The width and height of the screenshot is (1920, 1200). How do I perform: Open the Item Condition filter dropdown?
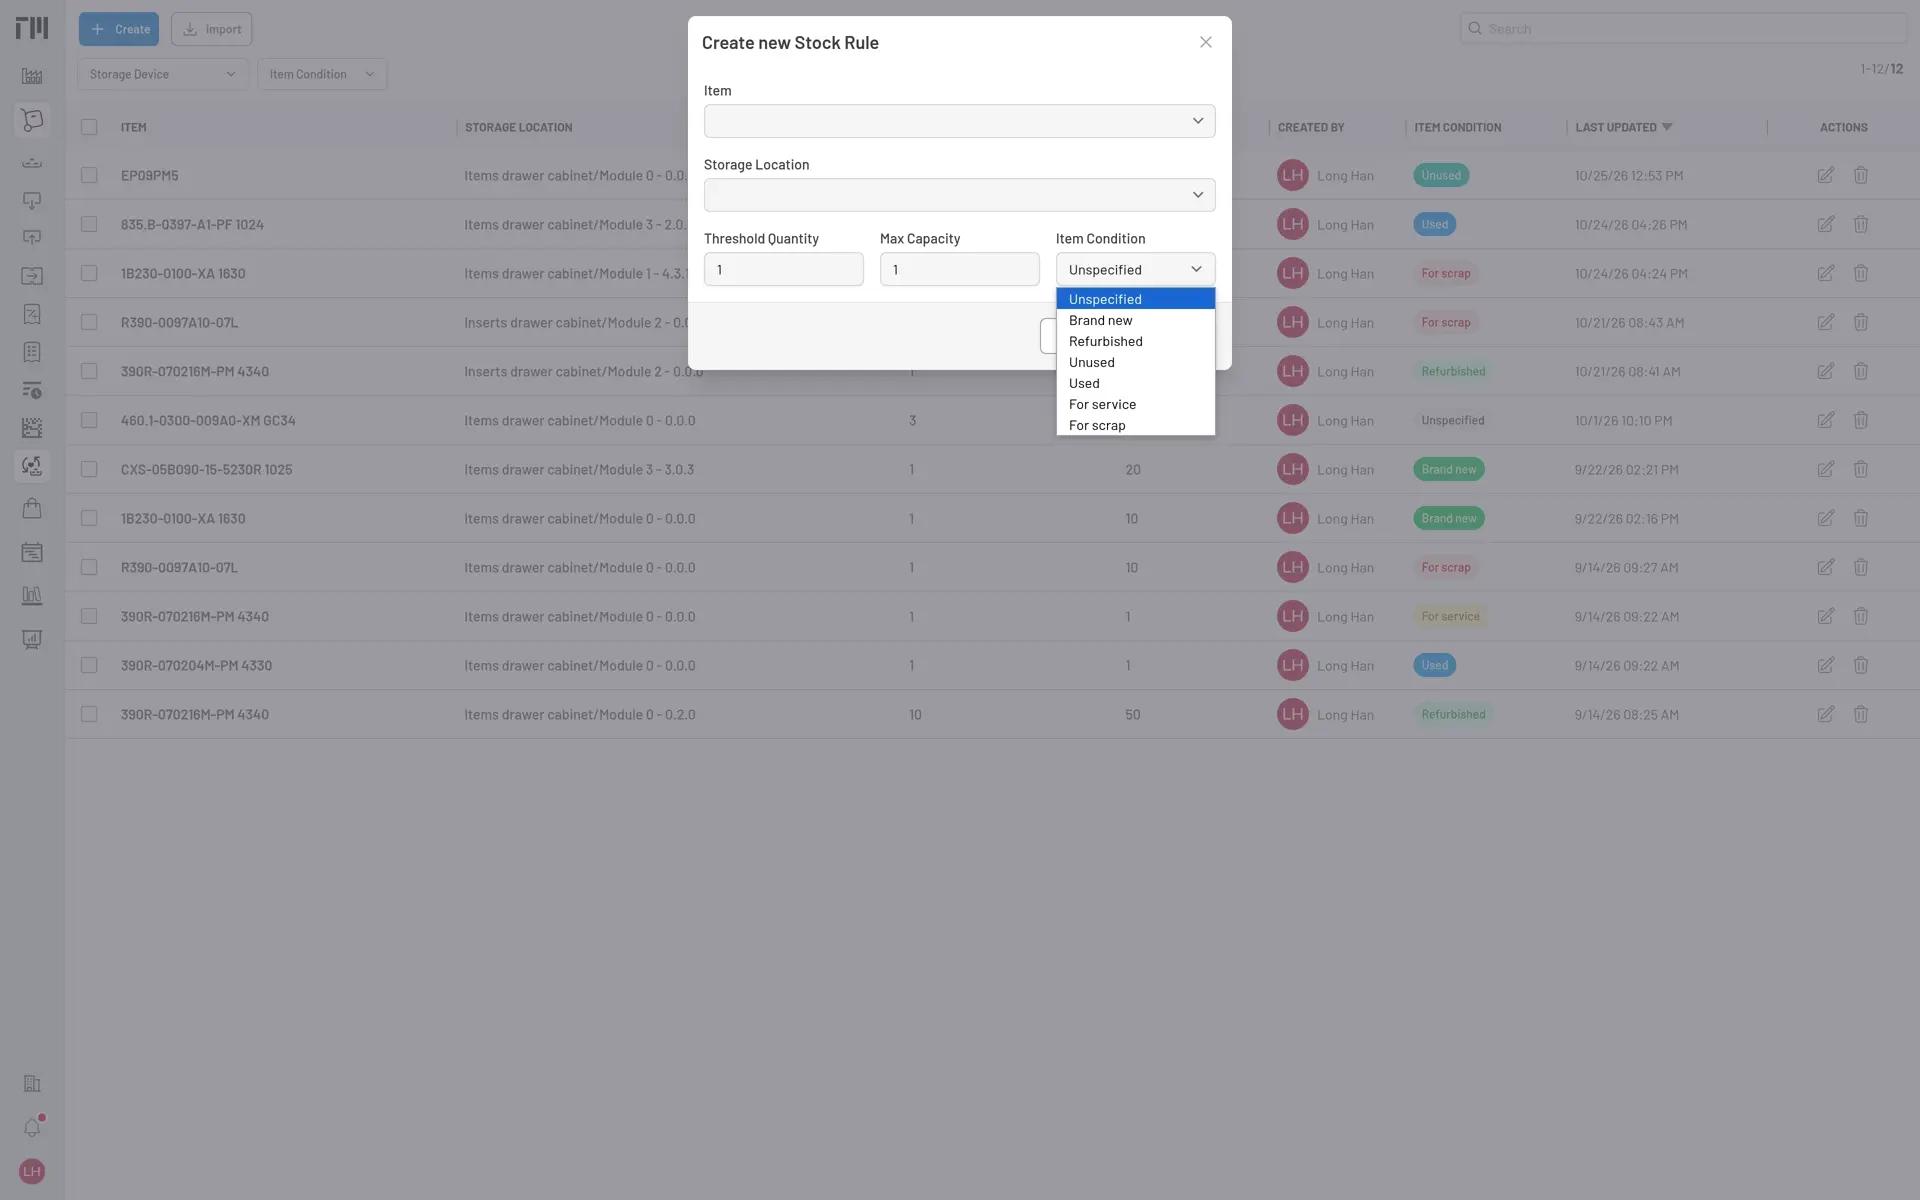pyautogui.click(x=322, y=74)
